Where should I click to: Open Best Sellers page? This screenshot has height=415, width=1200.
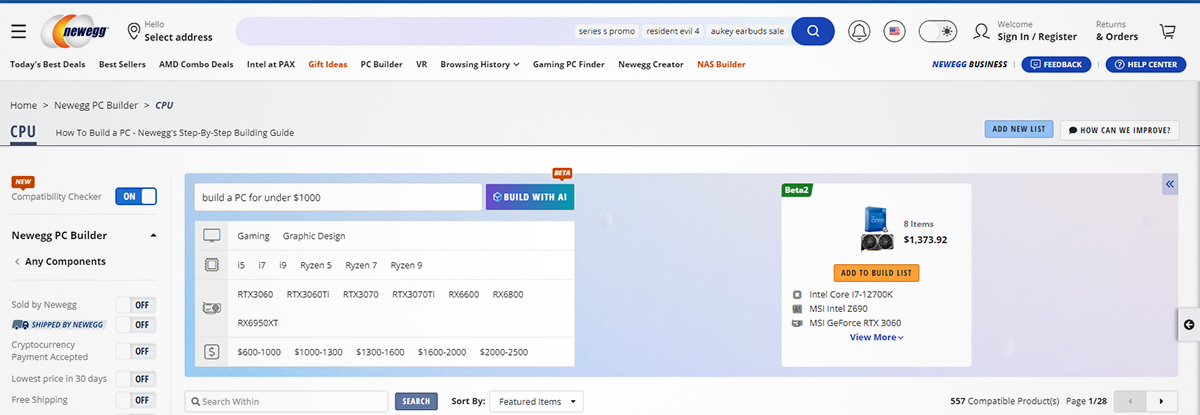[123, 64]
